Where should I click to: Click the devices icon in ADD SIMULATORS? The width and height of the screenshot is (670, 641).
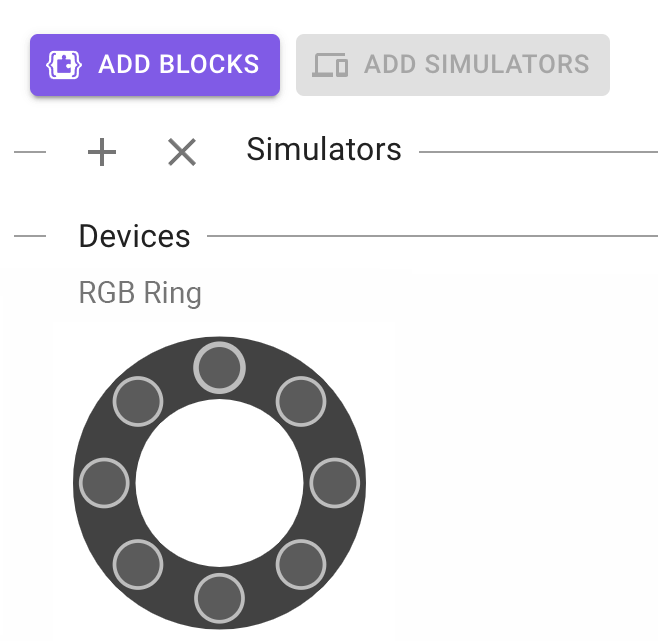tap(330, 65)
